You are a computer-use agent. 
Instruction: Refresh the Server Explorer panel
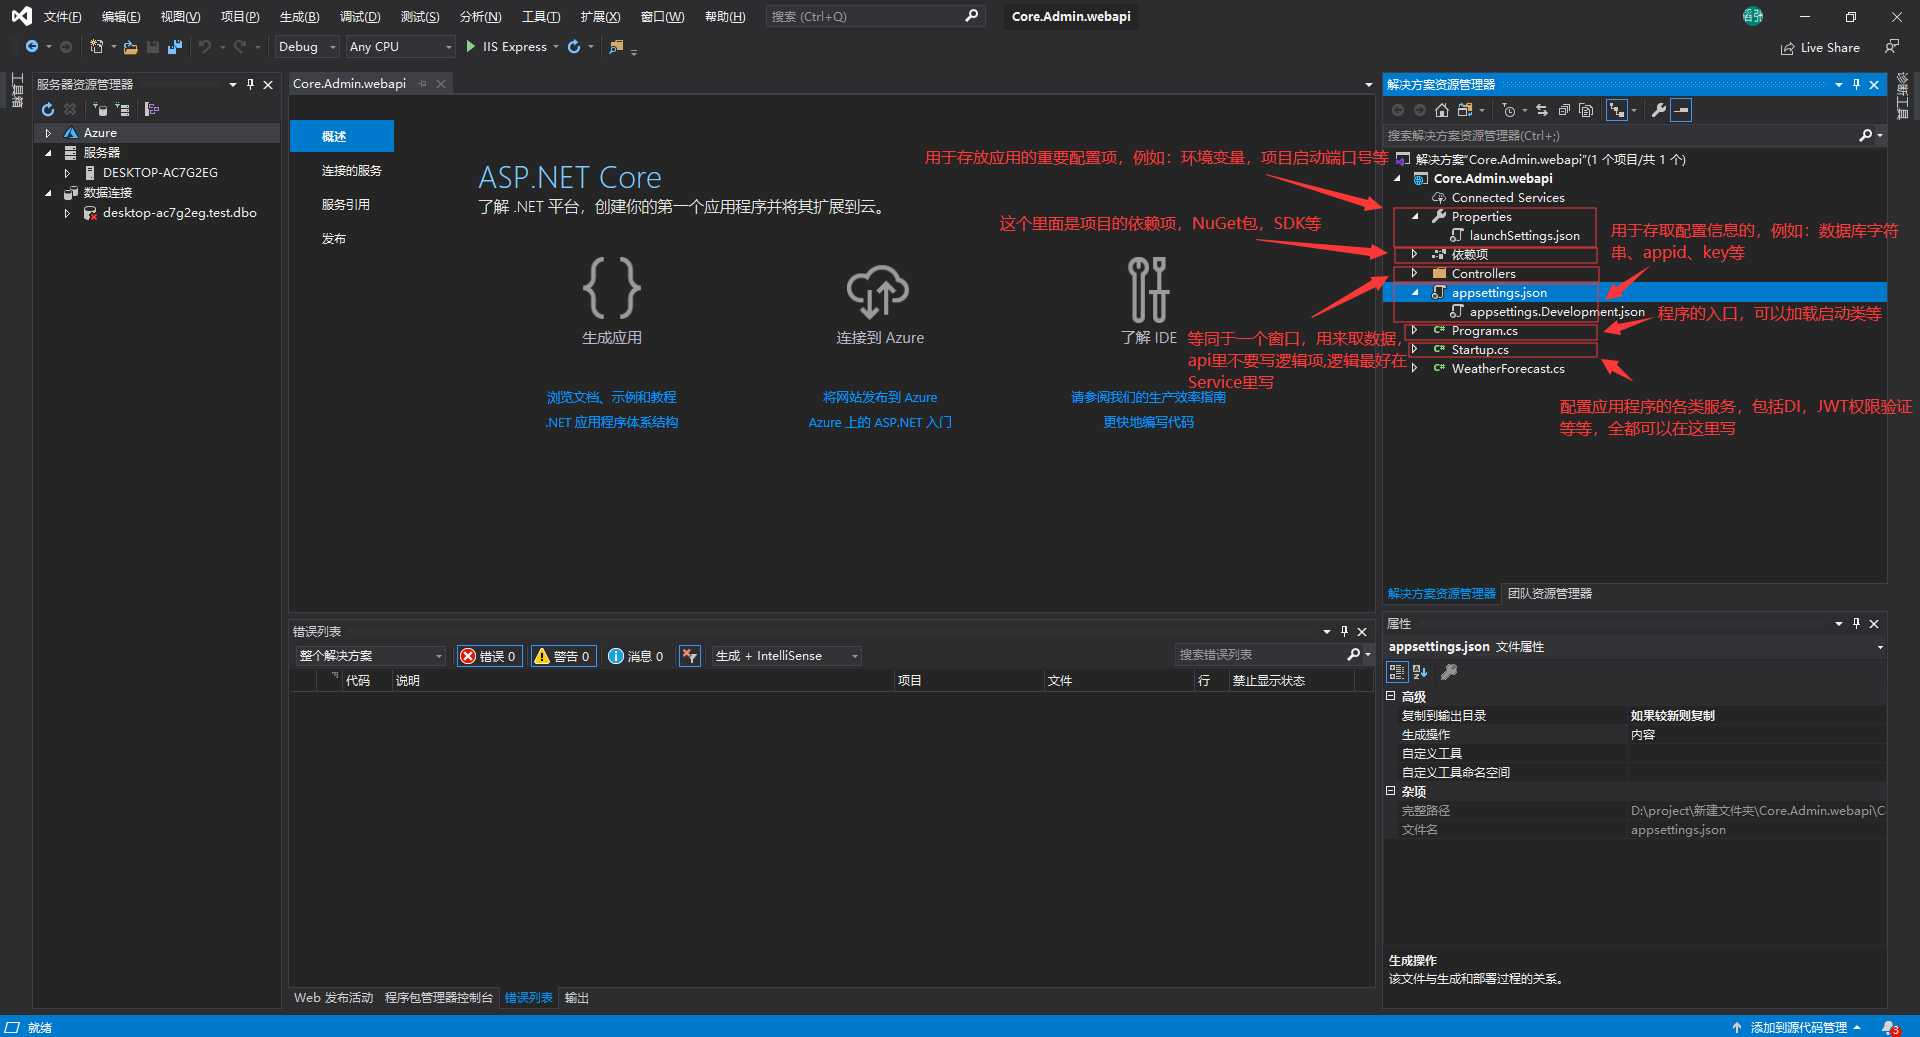point(47,109)
